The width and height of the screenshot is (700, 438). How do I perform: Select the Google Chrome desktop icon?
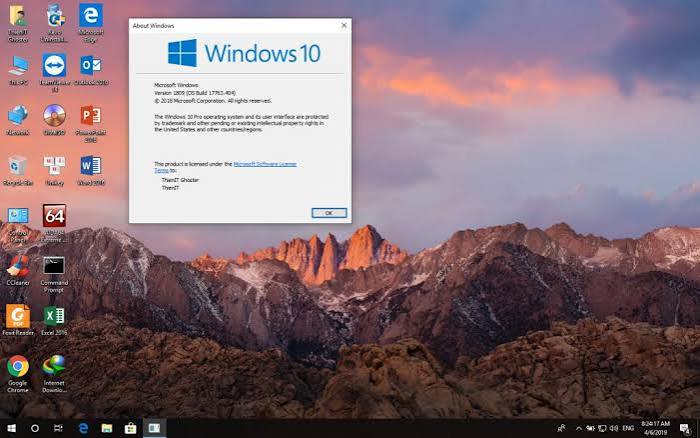coord(18,374)
